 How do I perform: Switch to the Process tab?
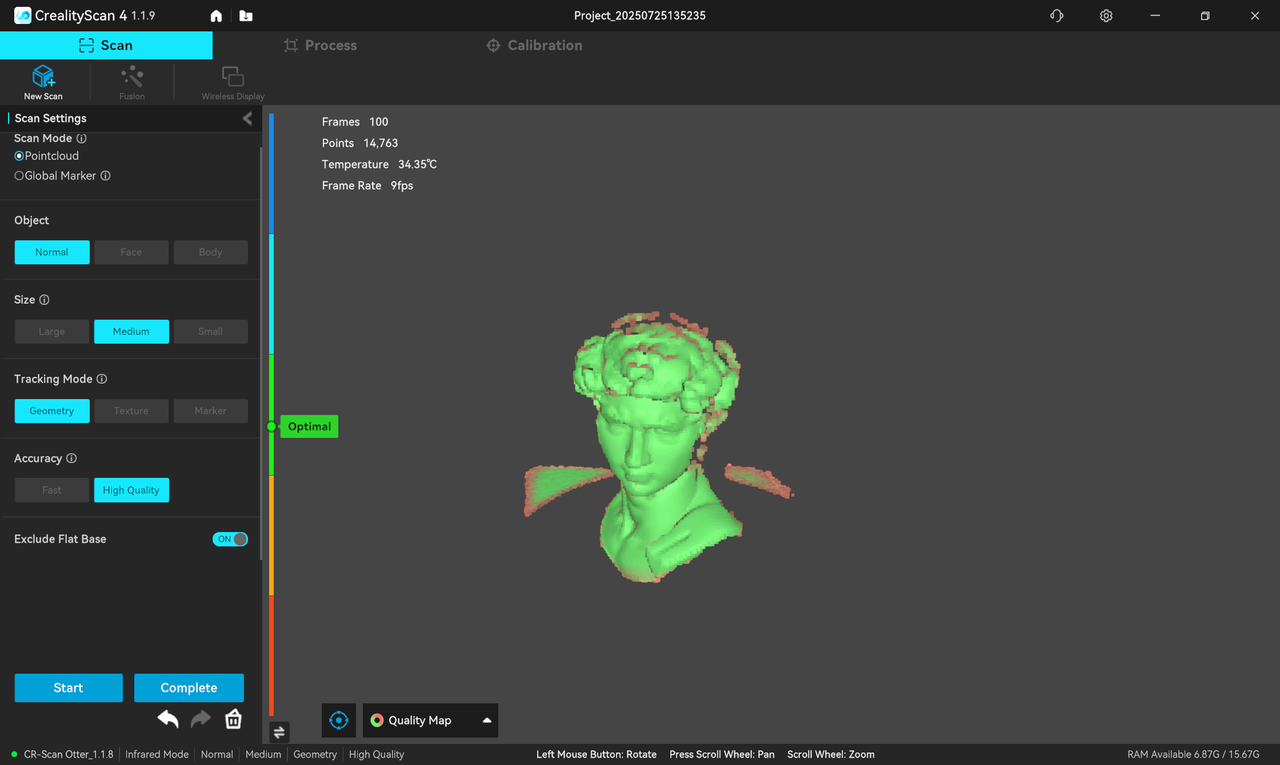pyautogui.click(x=320, y=45)
